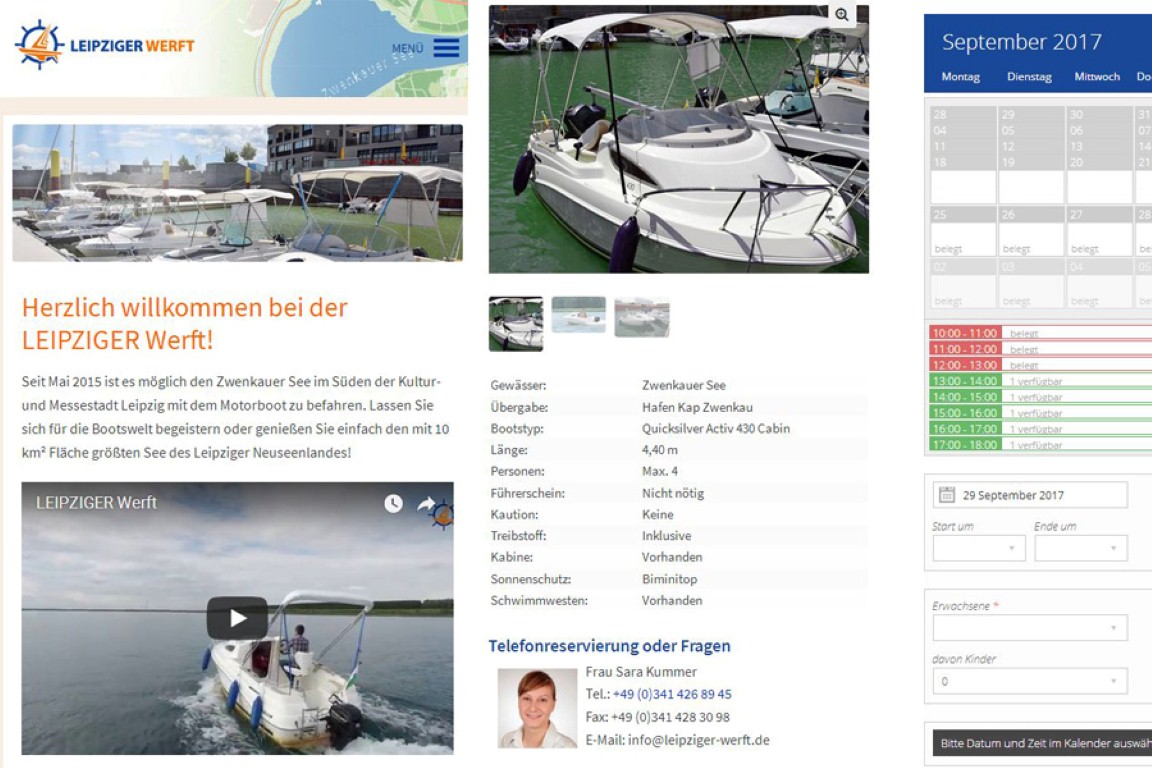Select the third boat thumbnail
Viewport: 1152px width, 768px height.
click(x=641, y=317)
